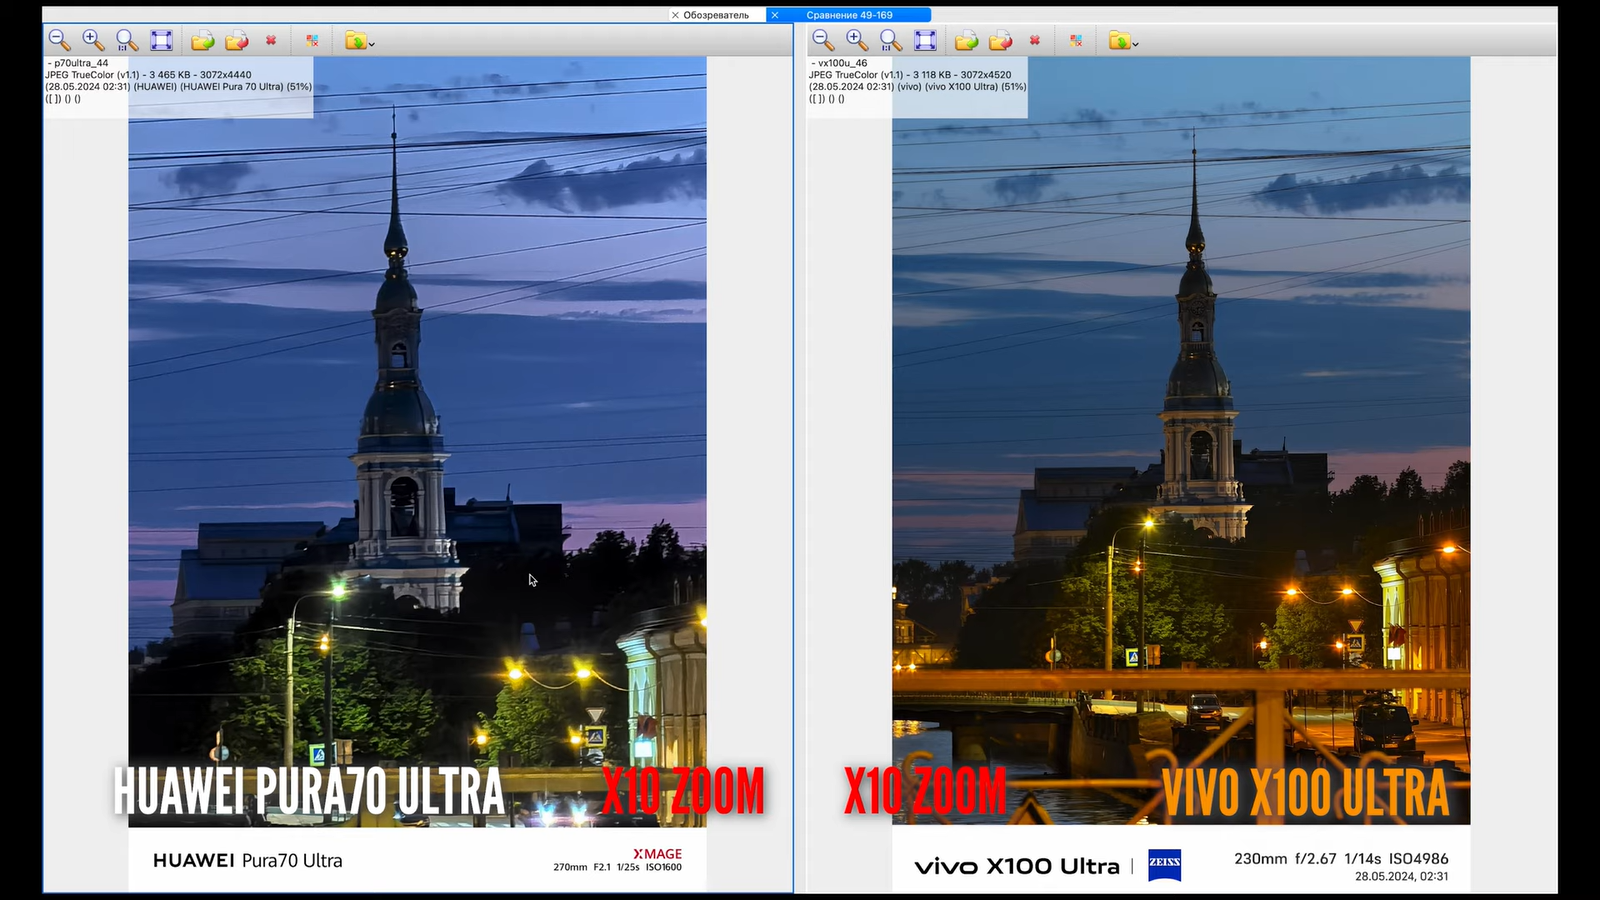Fit right vivo image to window
This screenshot has height=900, width=1600.
[x=925, y=40]
